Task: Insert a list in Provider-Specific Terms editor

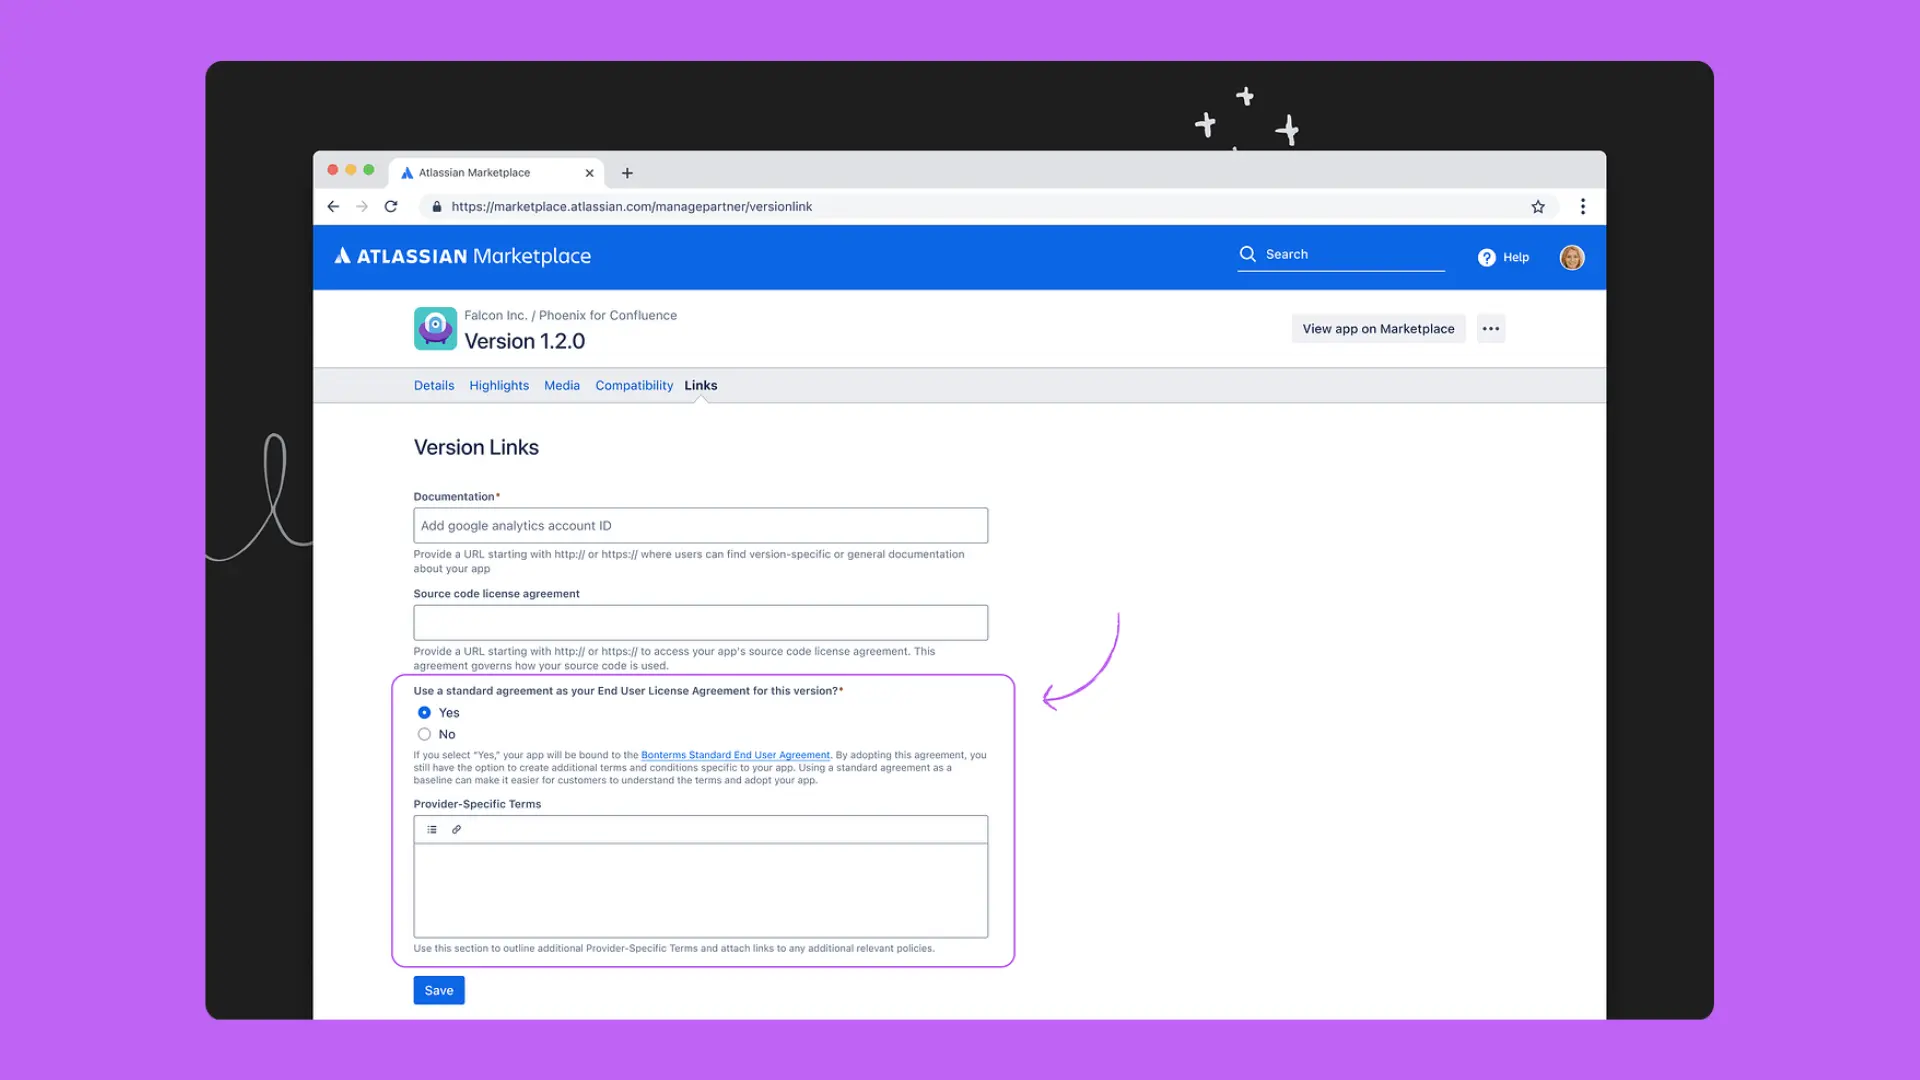Action: (x=432, y=830)
